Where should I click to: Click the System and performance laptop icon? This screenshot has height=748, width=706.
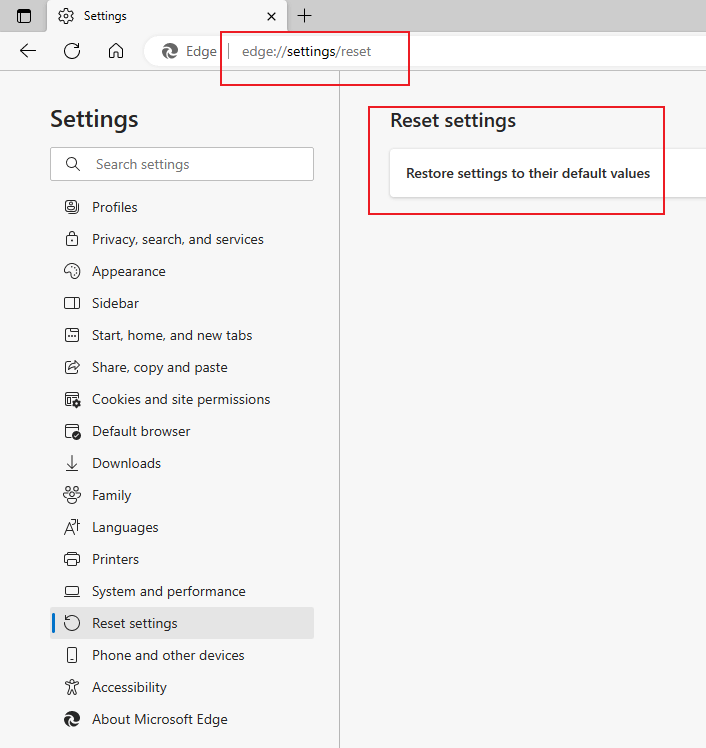click(x=72, y=592)
